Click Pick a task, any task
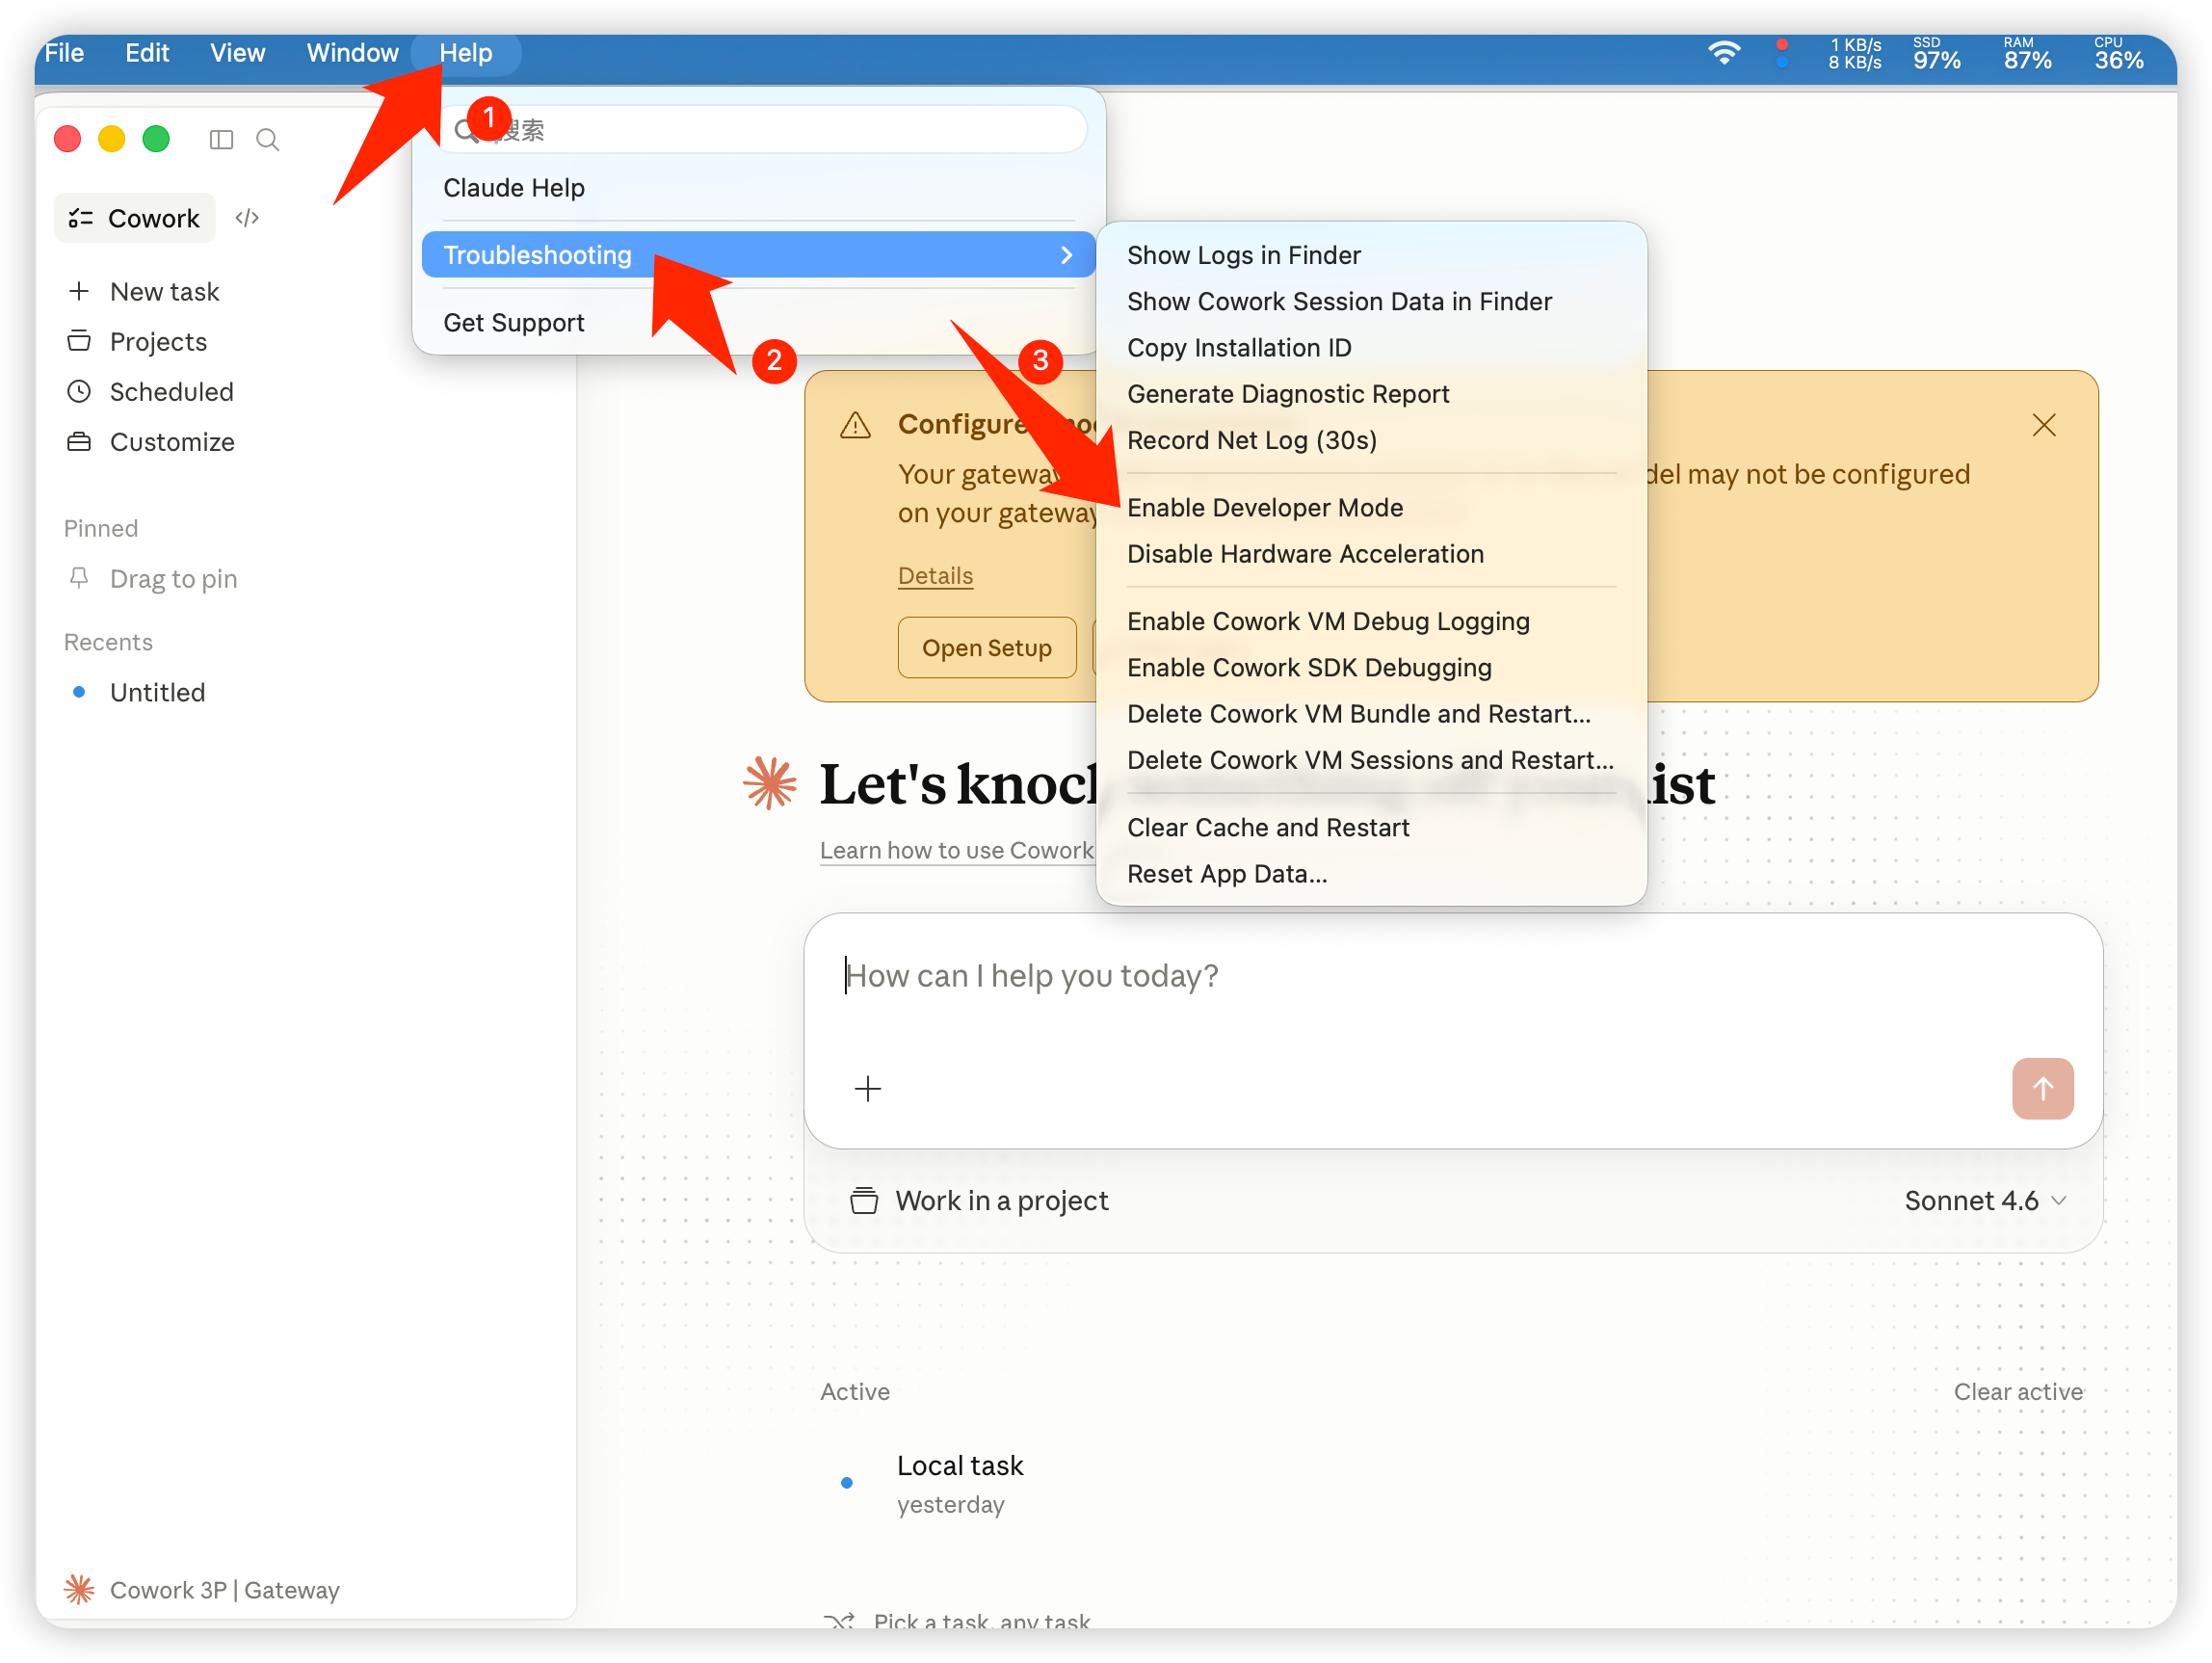The height and width of the screenshot is (1663, 2212). [981, 1621]
